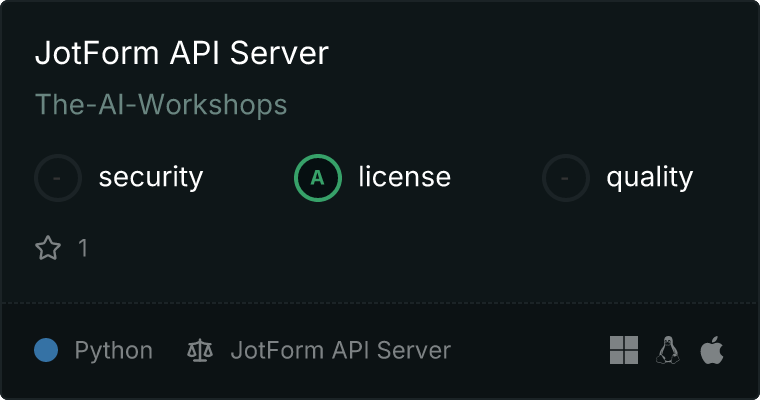Screen dimensions: 760x400
Task: Click the Windows platform icon
Action: [624, 350]
